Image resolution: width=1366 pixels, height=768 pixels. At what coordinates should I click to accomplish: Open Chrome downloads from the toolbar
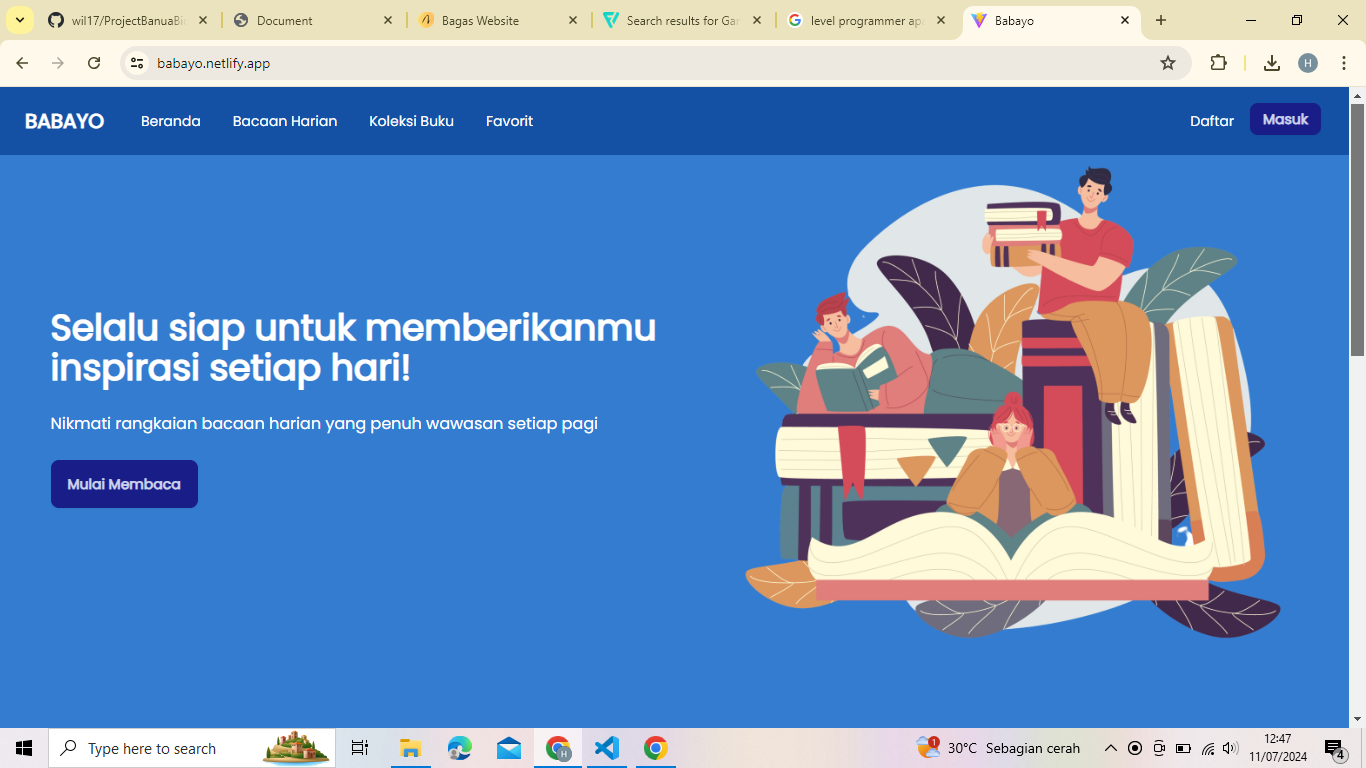pos(1272,62)
